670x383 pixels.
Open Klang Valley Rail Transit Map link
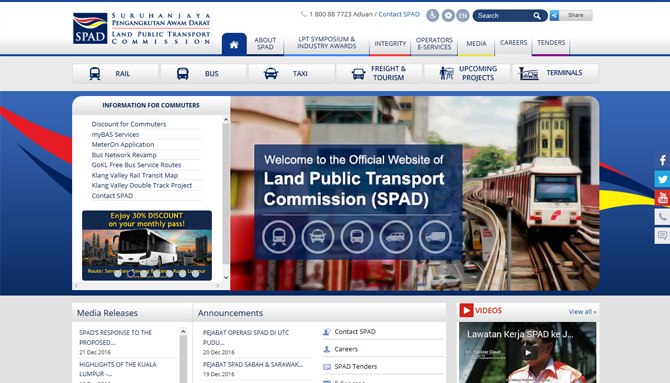(135, 175)
